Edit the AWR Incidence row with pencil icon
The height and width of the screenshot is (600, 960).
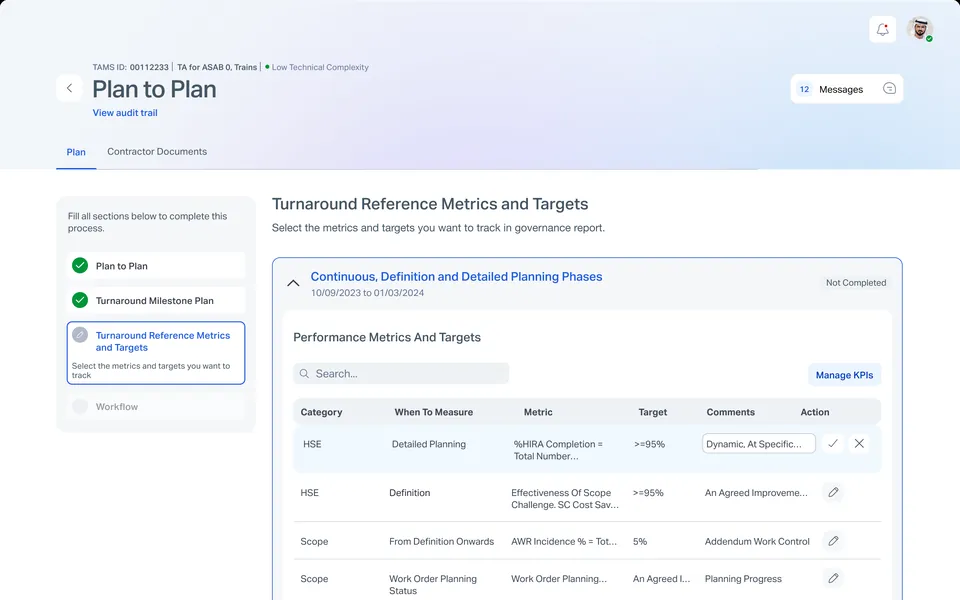833,541
